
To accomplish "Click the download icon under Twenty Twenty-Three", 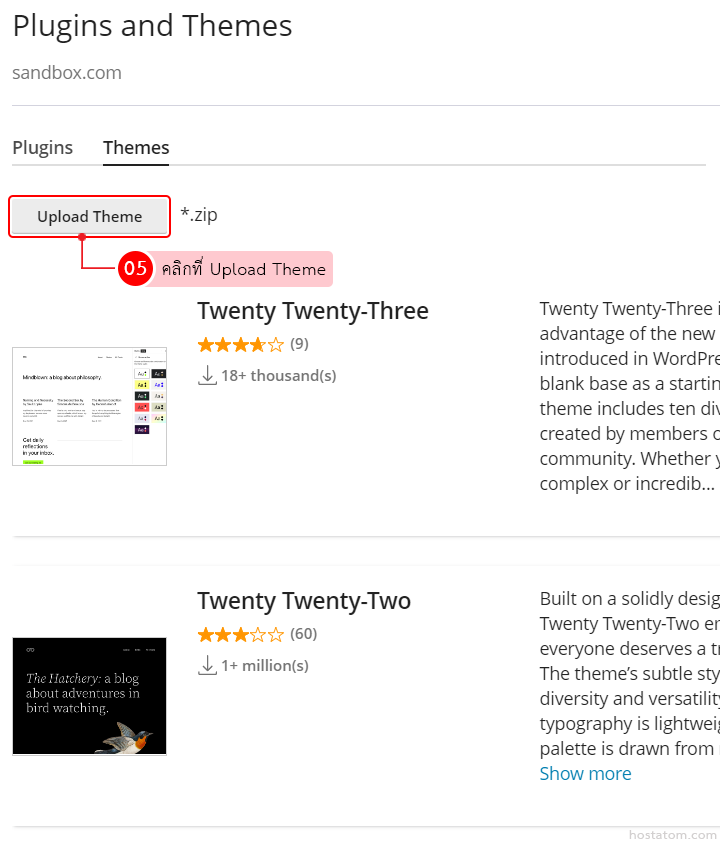I will (x=207, y=375).
